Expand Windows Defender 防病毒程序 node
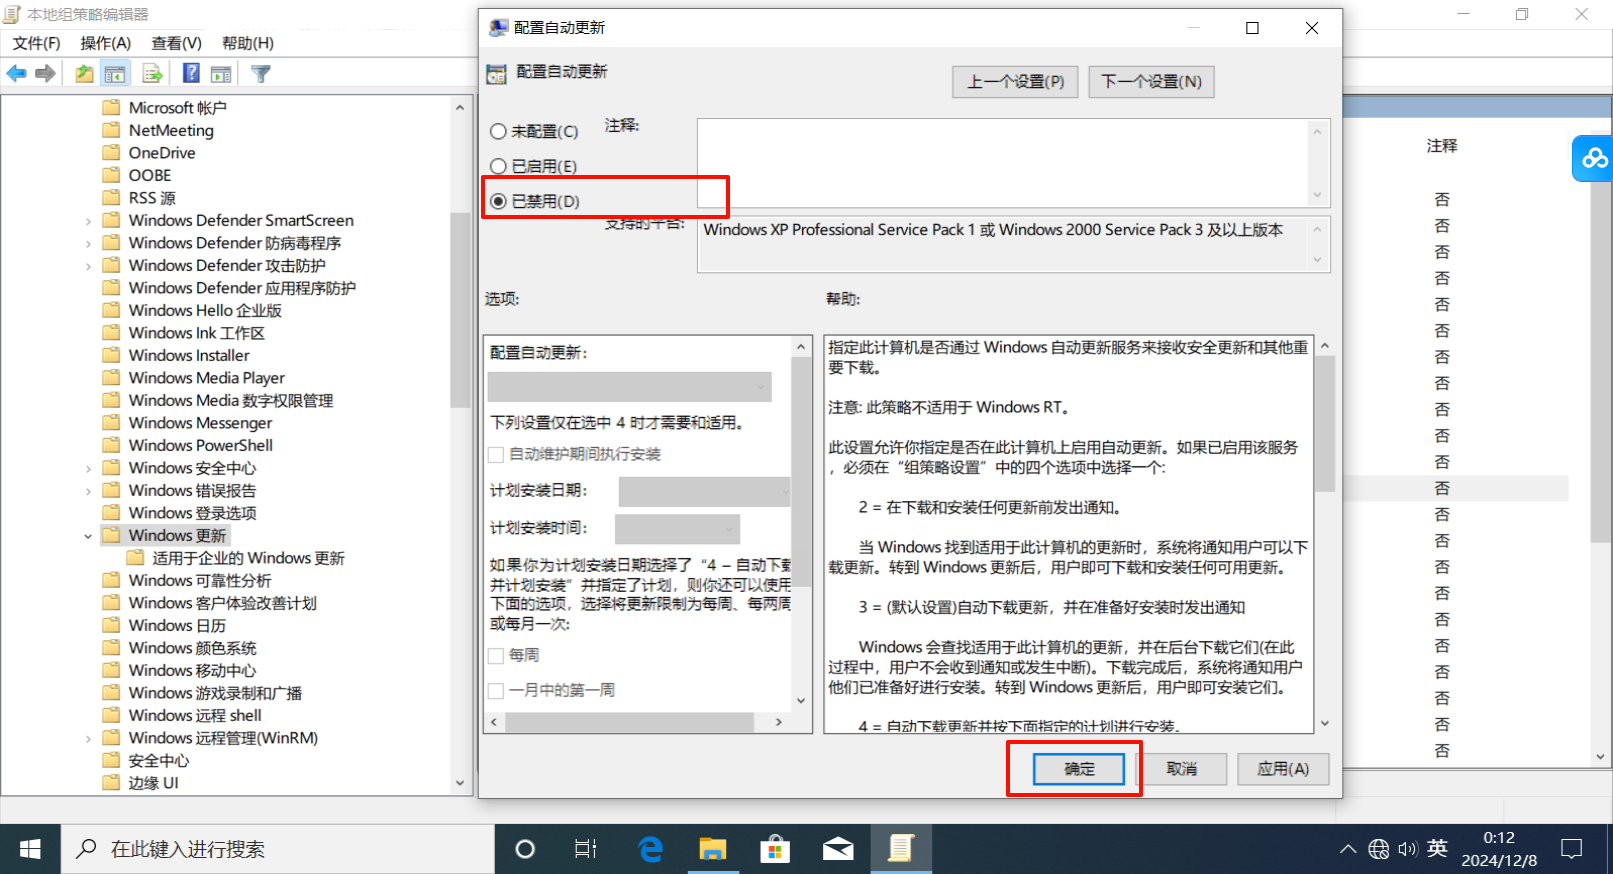Viewport: 1613px width, 874px height. (88, 243)
